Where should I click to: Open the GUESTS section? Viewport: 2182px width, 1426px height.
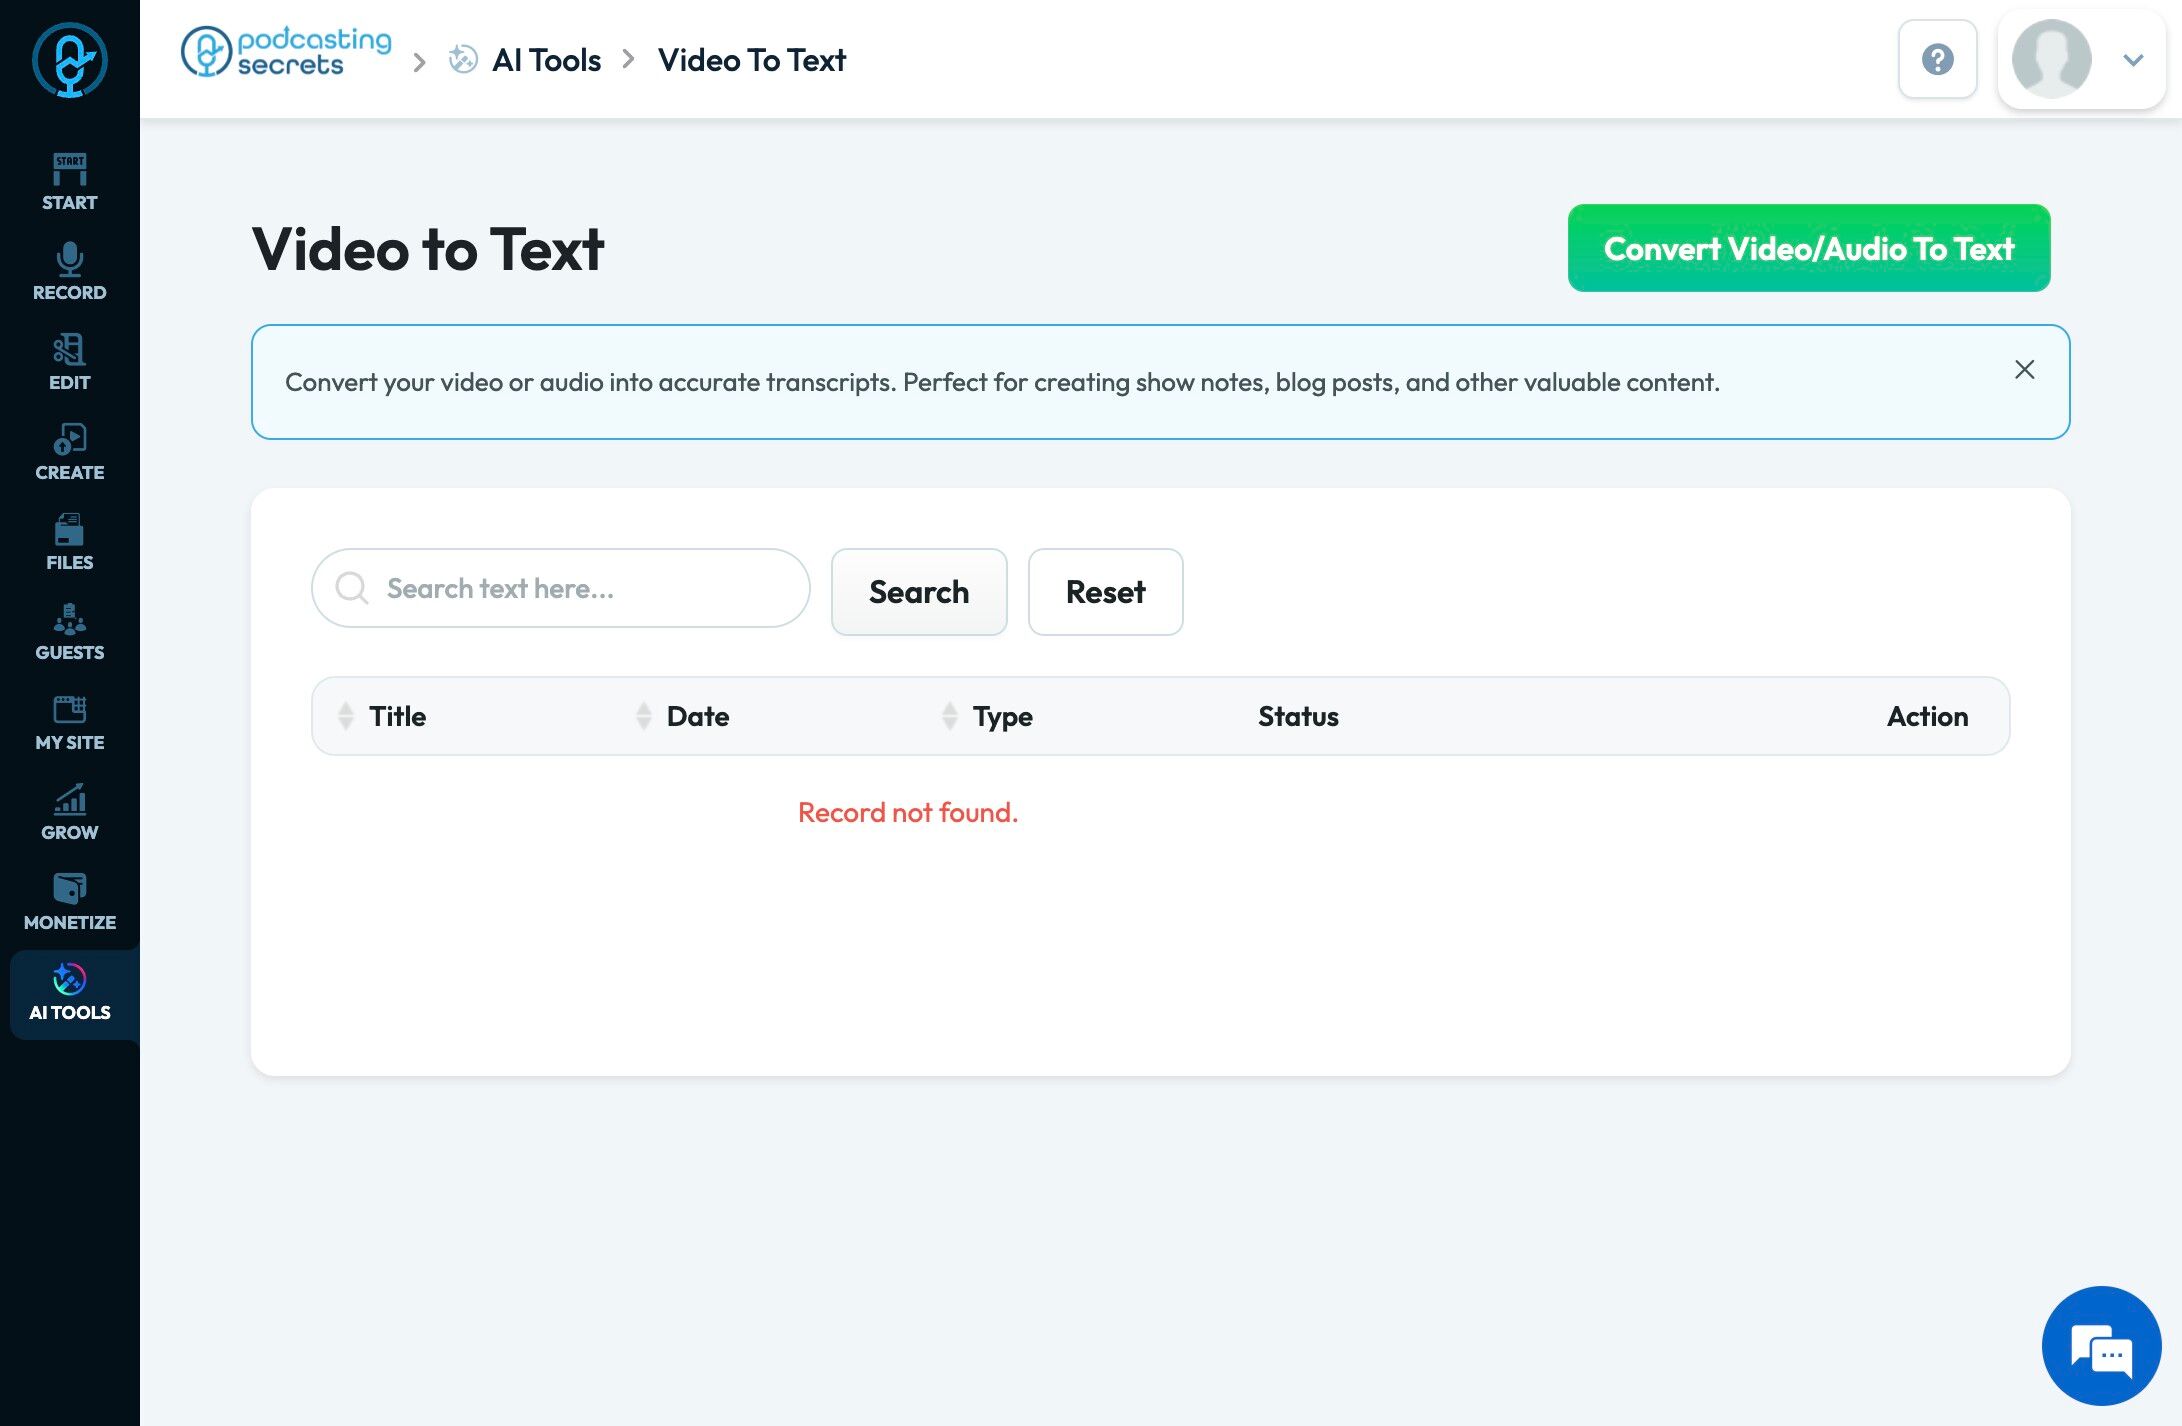pos(69,632)
